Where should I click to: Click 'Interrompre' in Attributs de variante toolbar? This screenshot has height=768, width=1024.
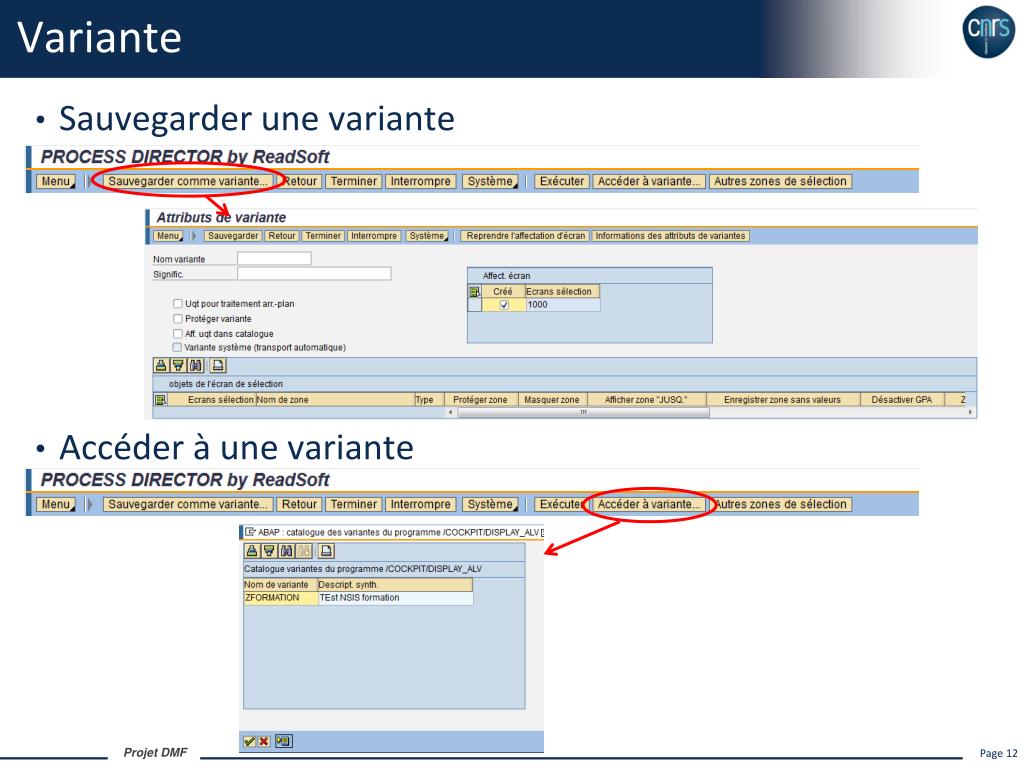point(374,236)
